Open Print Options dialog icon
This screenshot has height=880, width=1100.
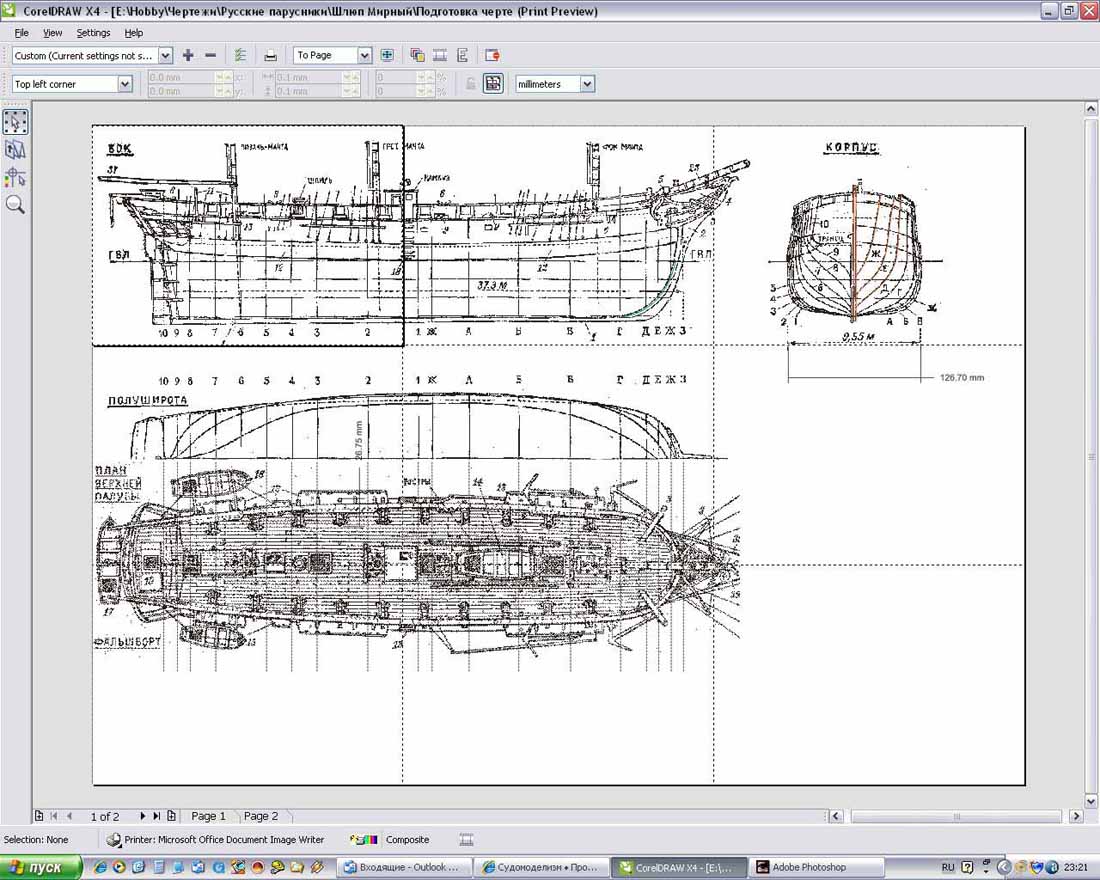tap(240, 56)
